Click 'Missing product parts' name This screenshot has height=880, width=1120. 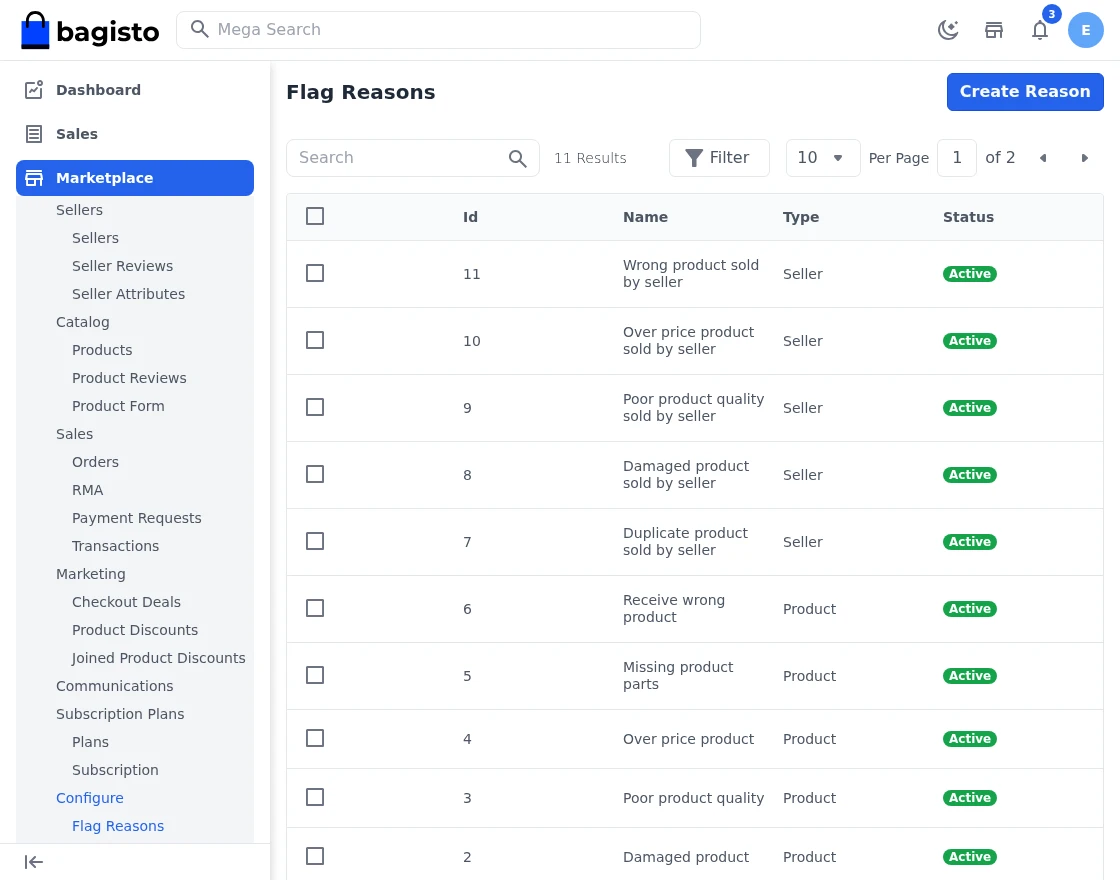point(678,676)
